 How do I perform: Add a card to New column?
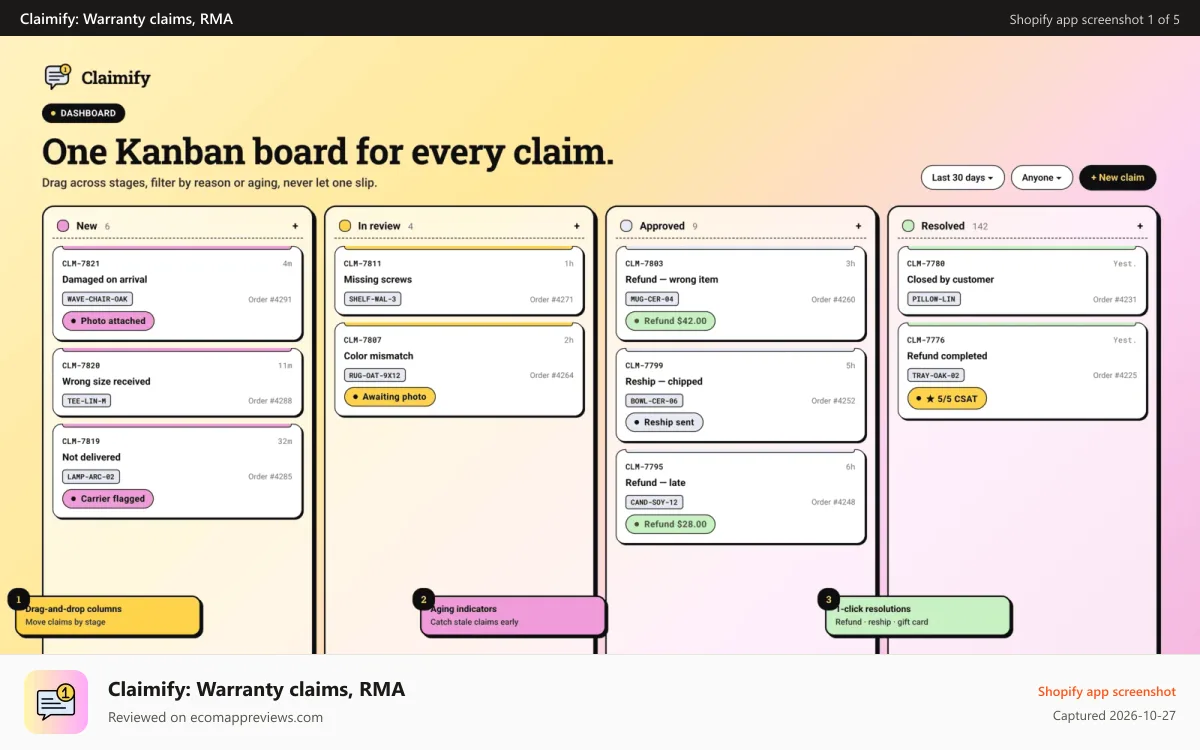295,226
